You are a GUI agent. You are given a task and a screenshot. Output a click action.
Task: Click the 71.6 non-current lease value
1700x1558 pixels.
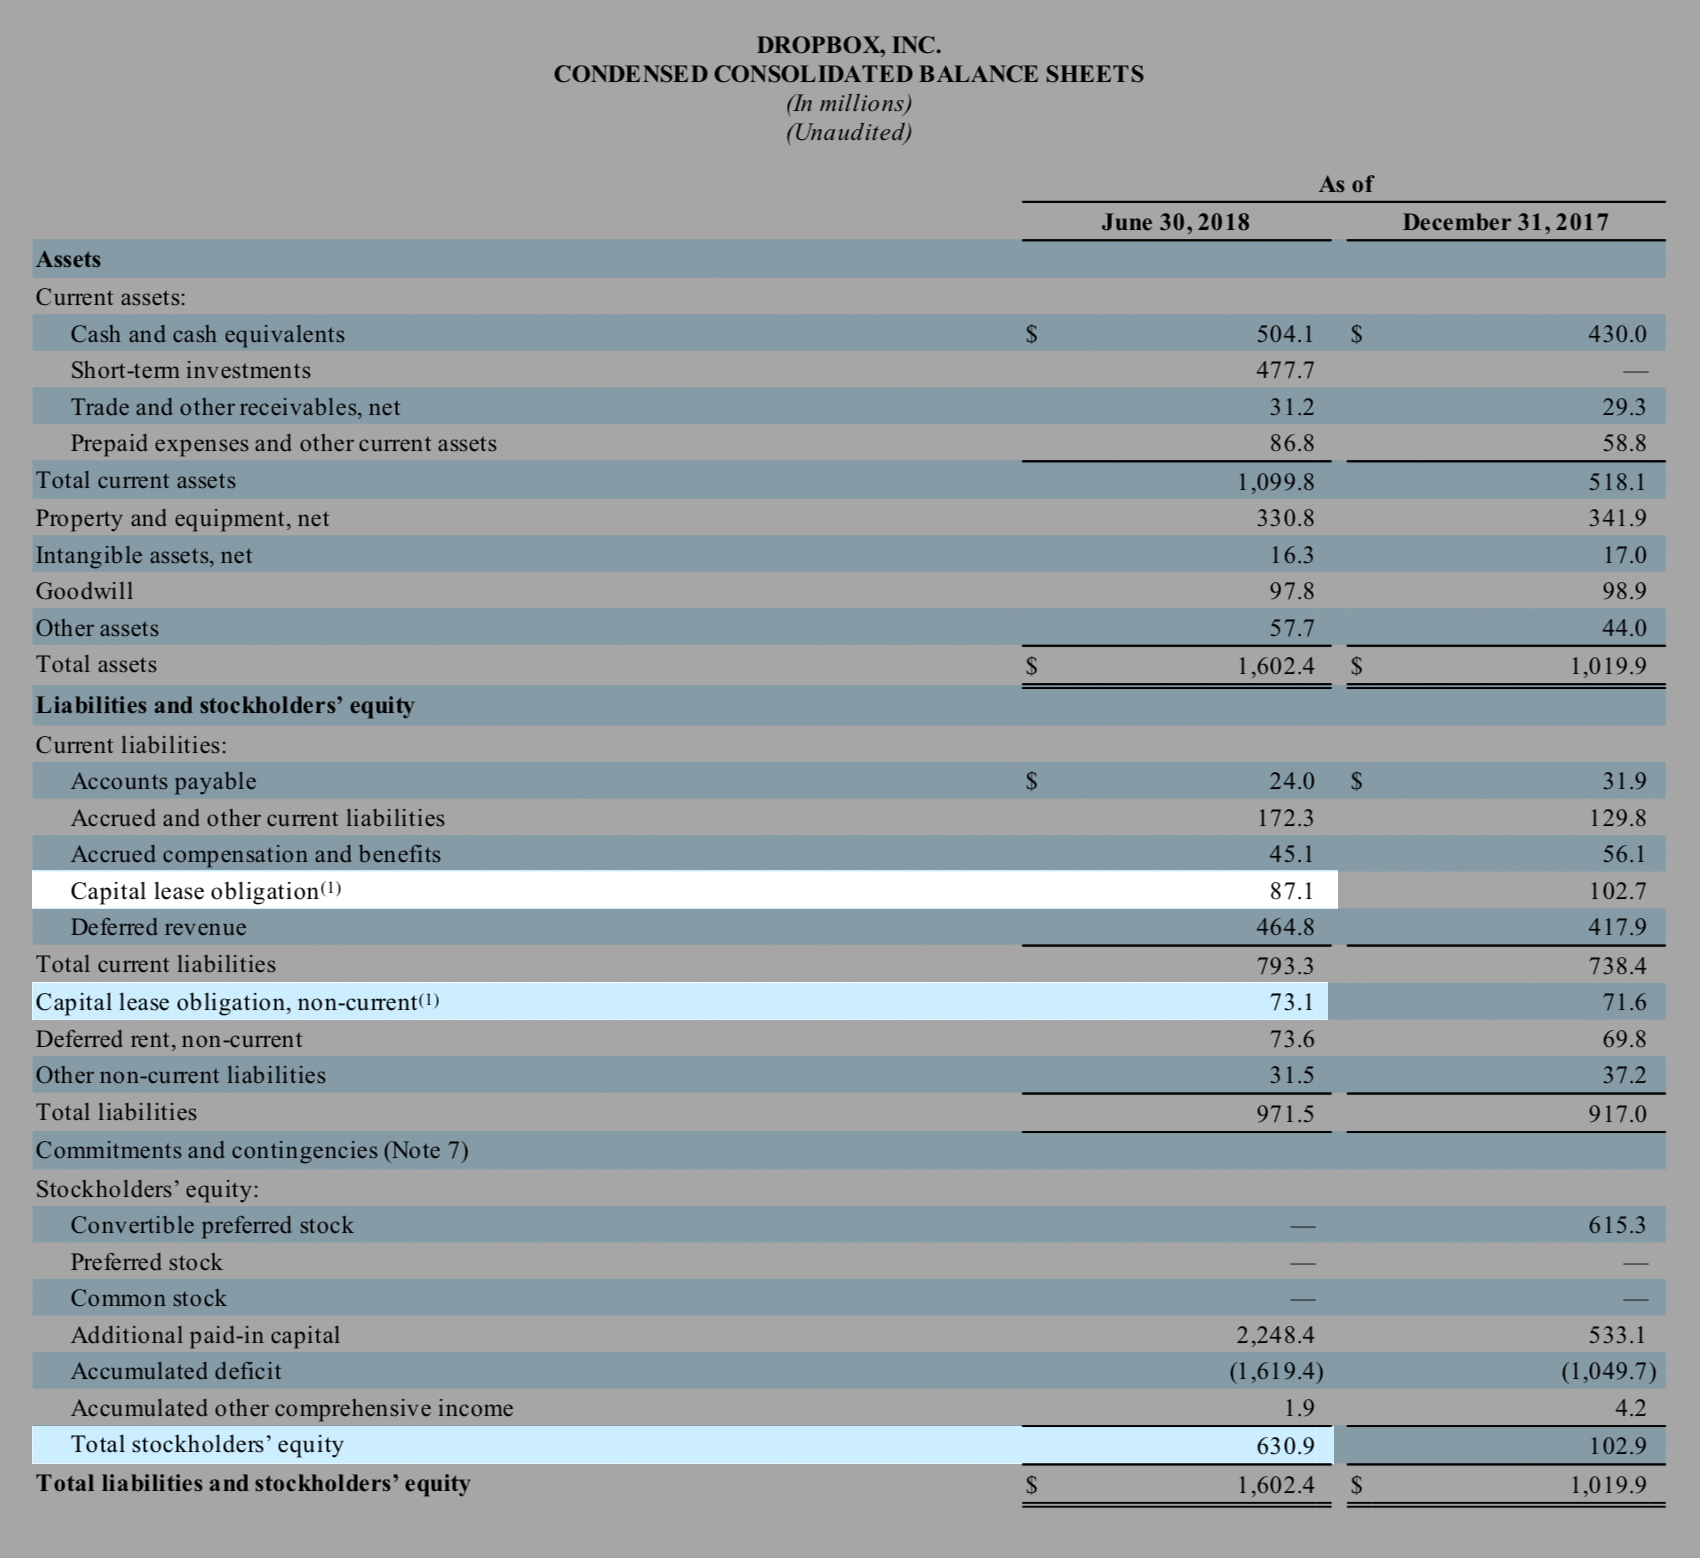1624,1002
